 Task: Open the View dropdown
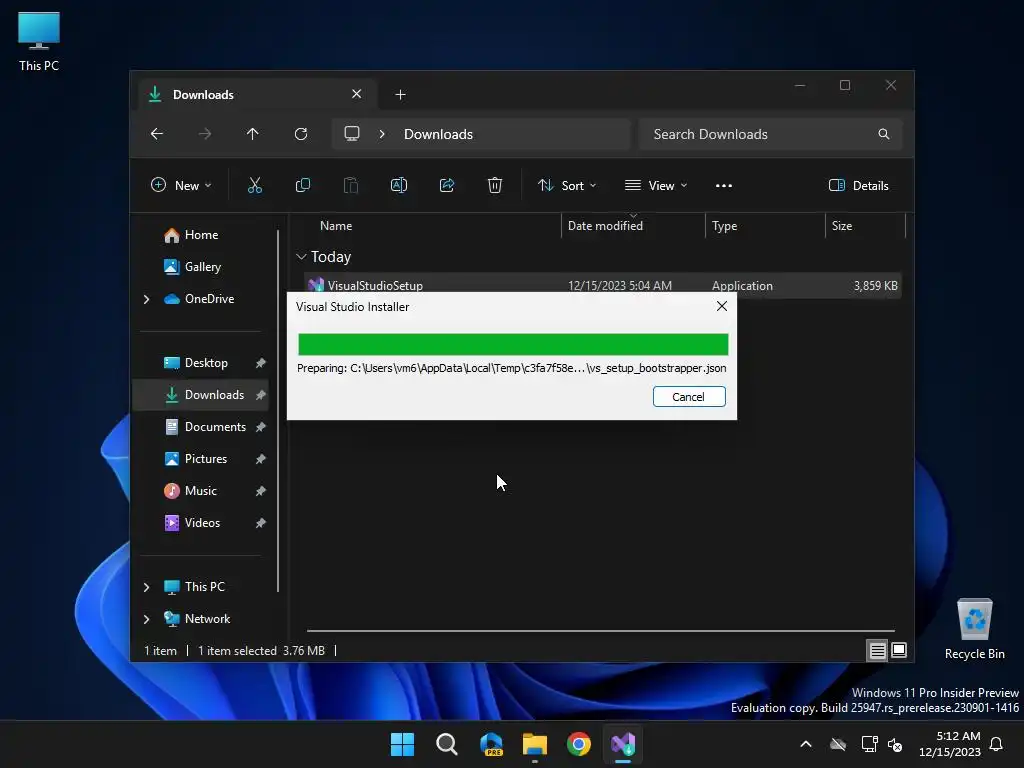(656, 185)
